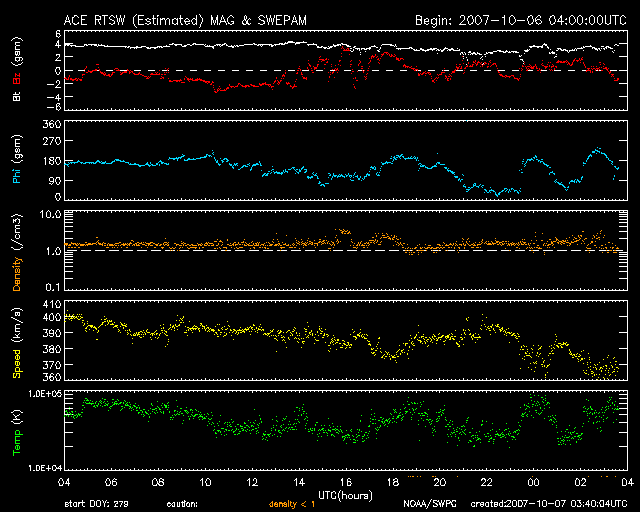Click the "02" hour tick label
Screen dimensions: 640x512
coord(580,483)
